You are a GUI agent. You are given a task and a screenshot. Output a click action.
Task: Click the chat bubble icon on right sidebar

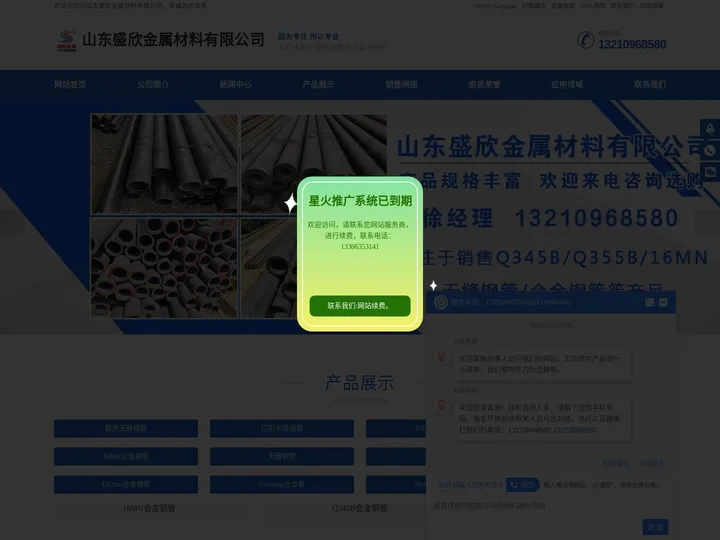pos(710,172)
